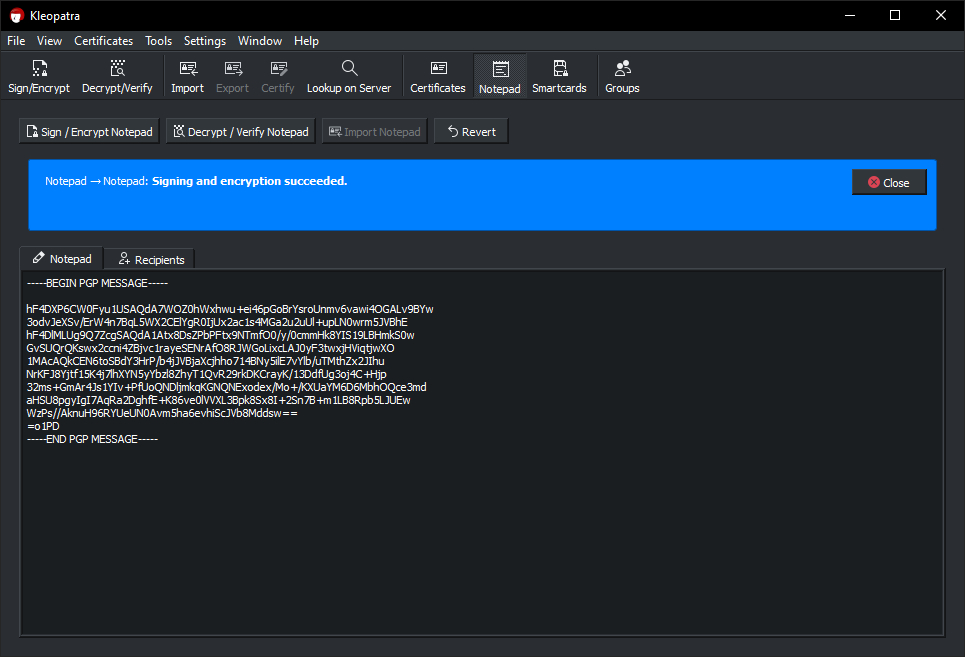Click the Import certificate toolbar icon
Screen dimensions: 965x657
click(188, 76)
